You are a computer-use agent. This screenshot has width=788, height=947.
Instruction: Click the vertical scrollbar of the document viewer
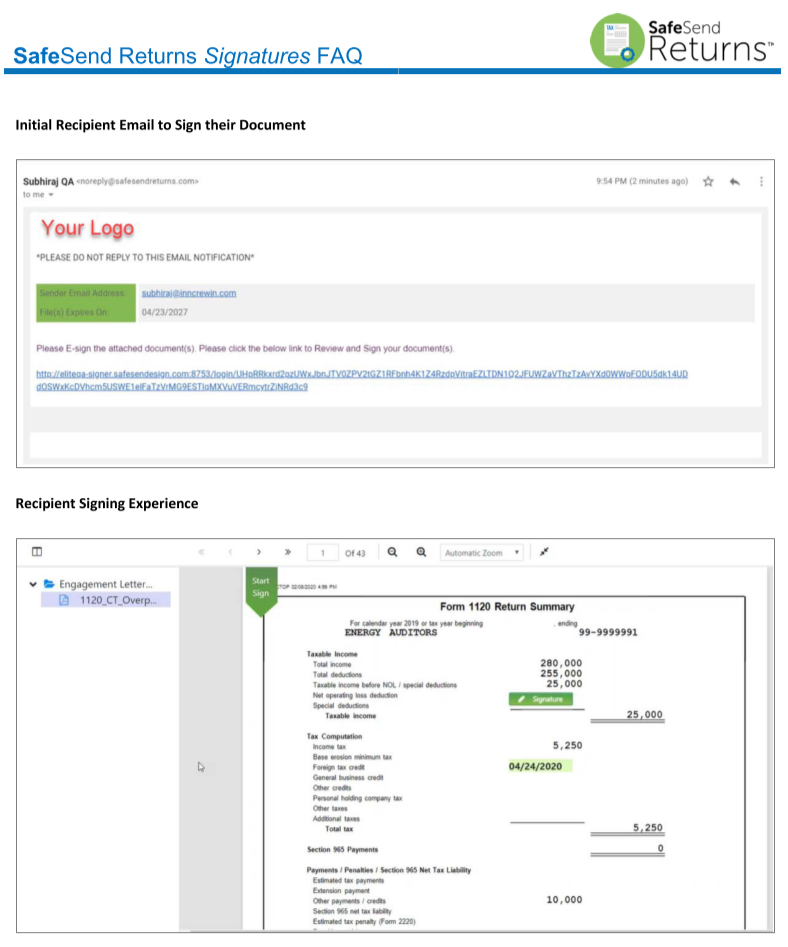coord(770,749)
